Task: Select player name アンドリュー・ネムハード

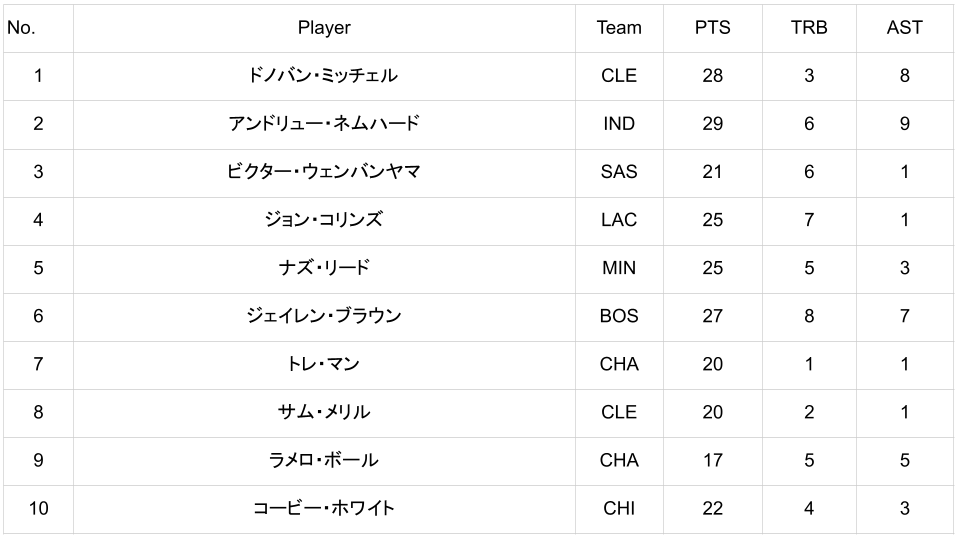Action: click(324, 124)
